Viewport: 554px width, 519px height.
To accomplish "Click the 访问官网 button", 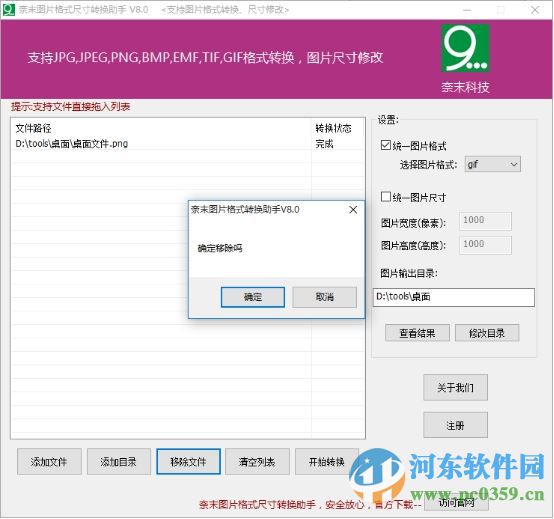I will (456, 502).
